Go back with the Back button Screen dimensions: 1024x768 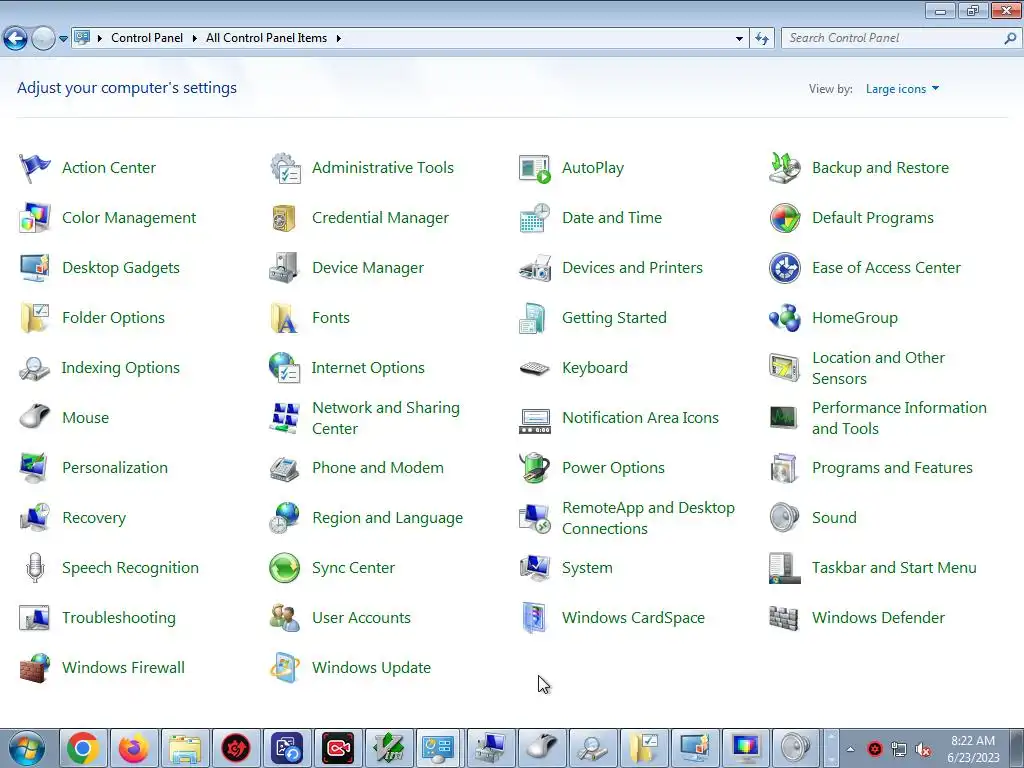tap(16, 39)
